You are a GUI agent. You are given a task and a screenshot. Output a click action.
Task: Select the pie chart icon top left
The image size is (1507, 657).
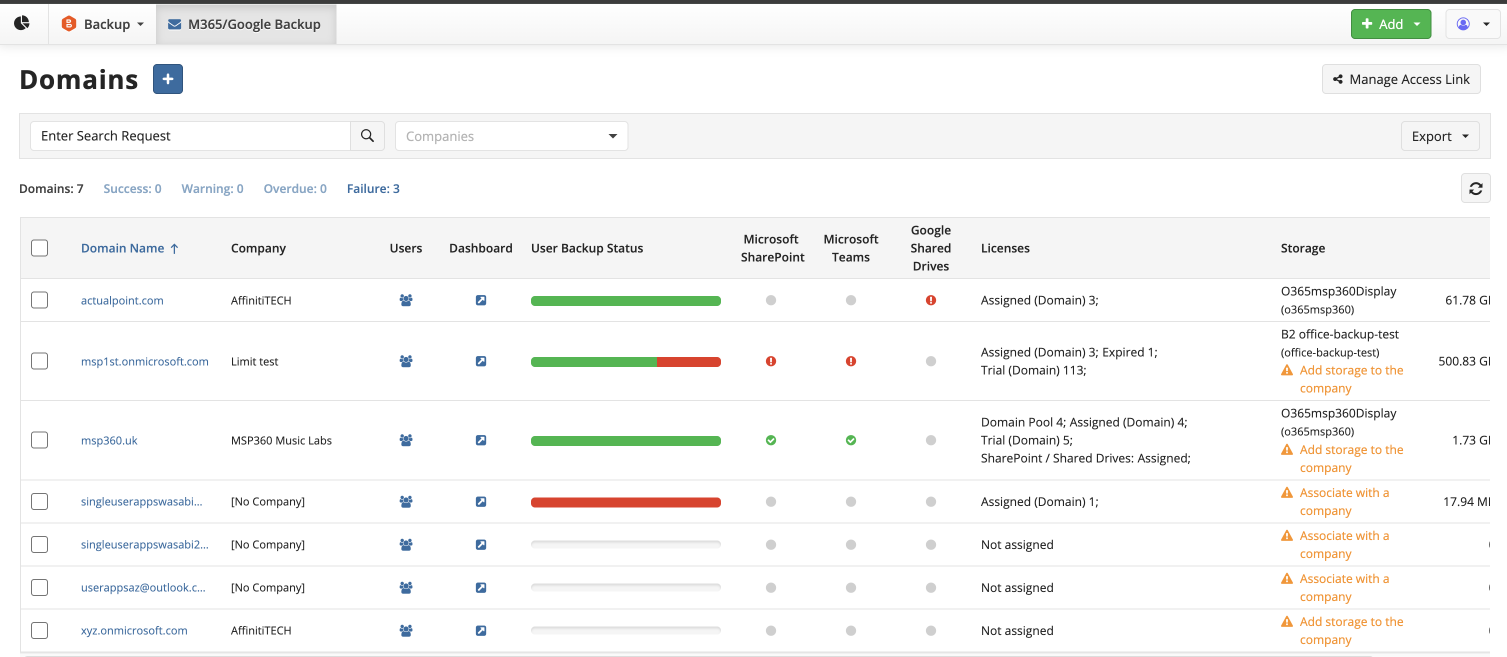[x=21, y=22]
